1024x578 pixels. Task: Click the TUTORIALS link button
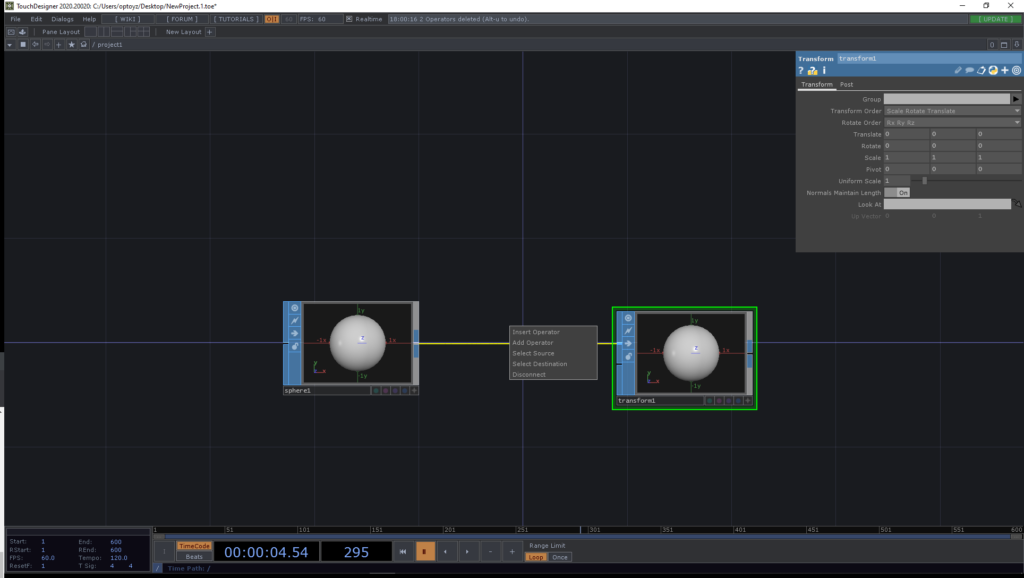tap(236, 19)
